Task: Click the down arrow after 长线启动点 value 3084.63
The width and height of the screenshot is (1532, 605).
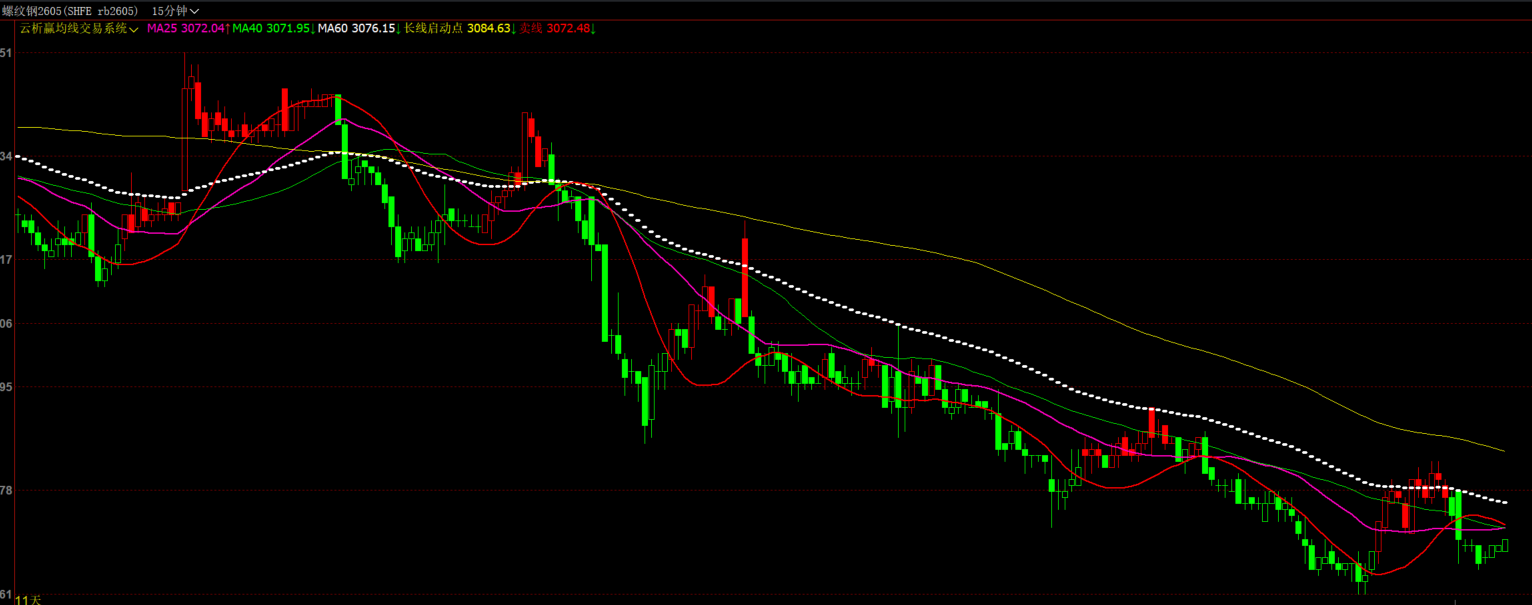Action: pyautogui.click(x=514, y=29)
